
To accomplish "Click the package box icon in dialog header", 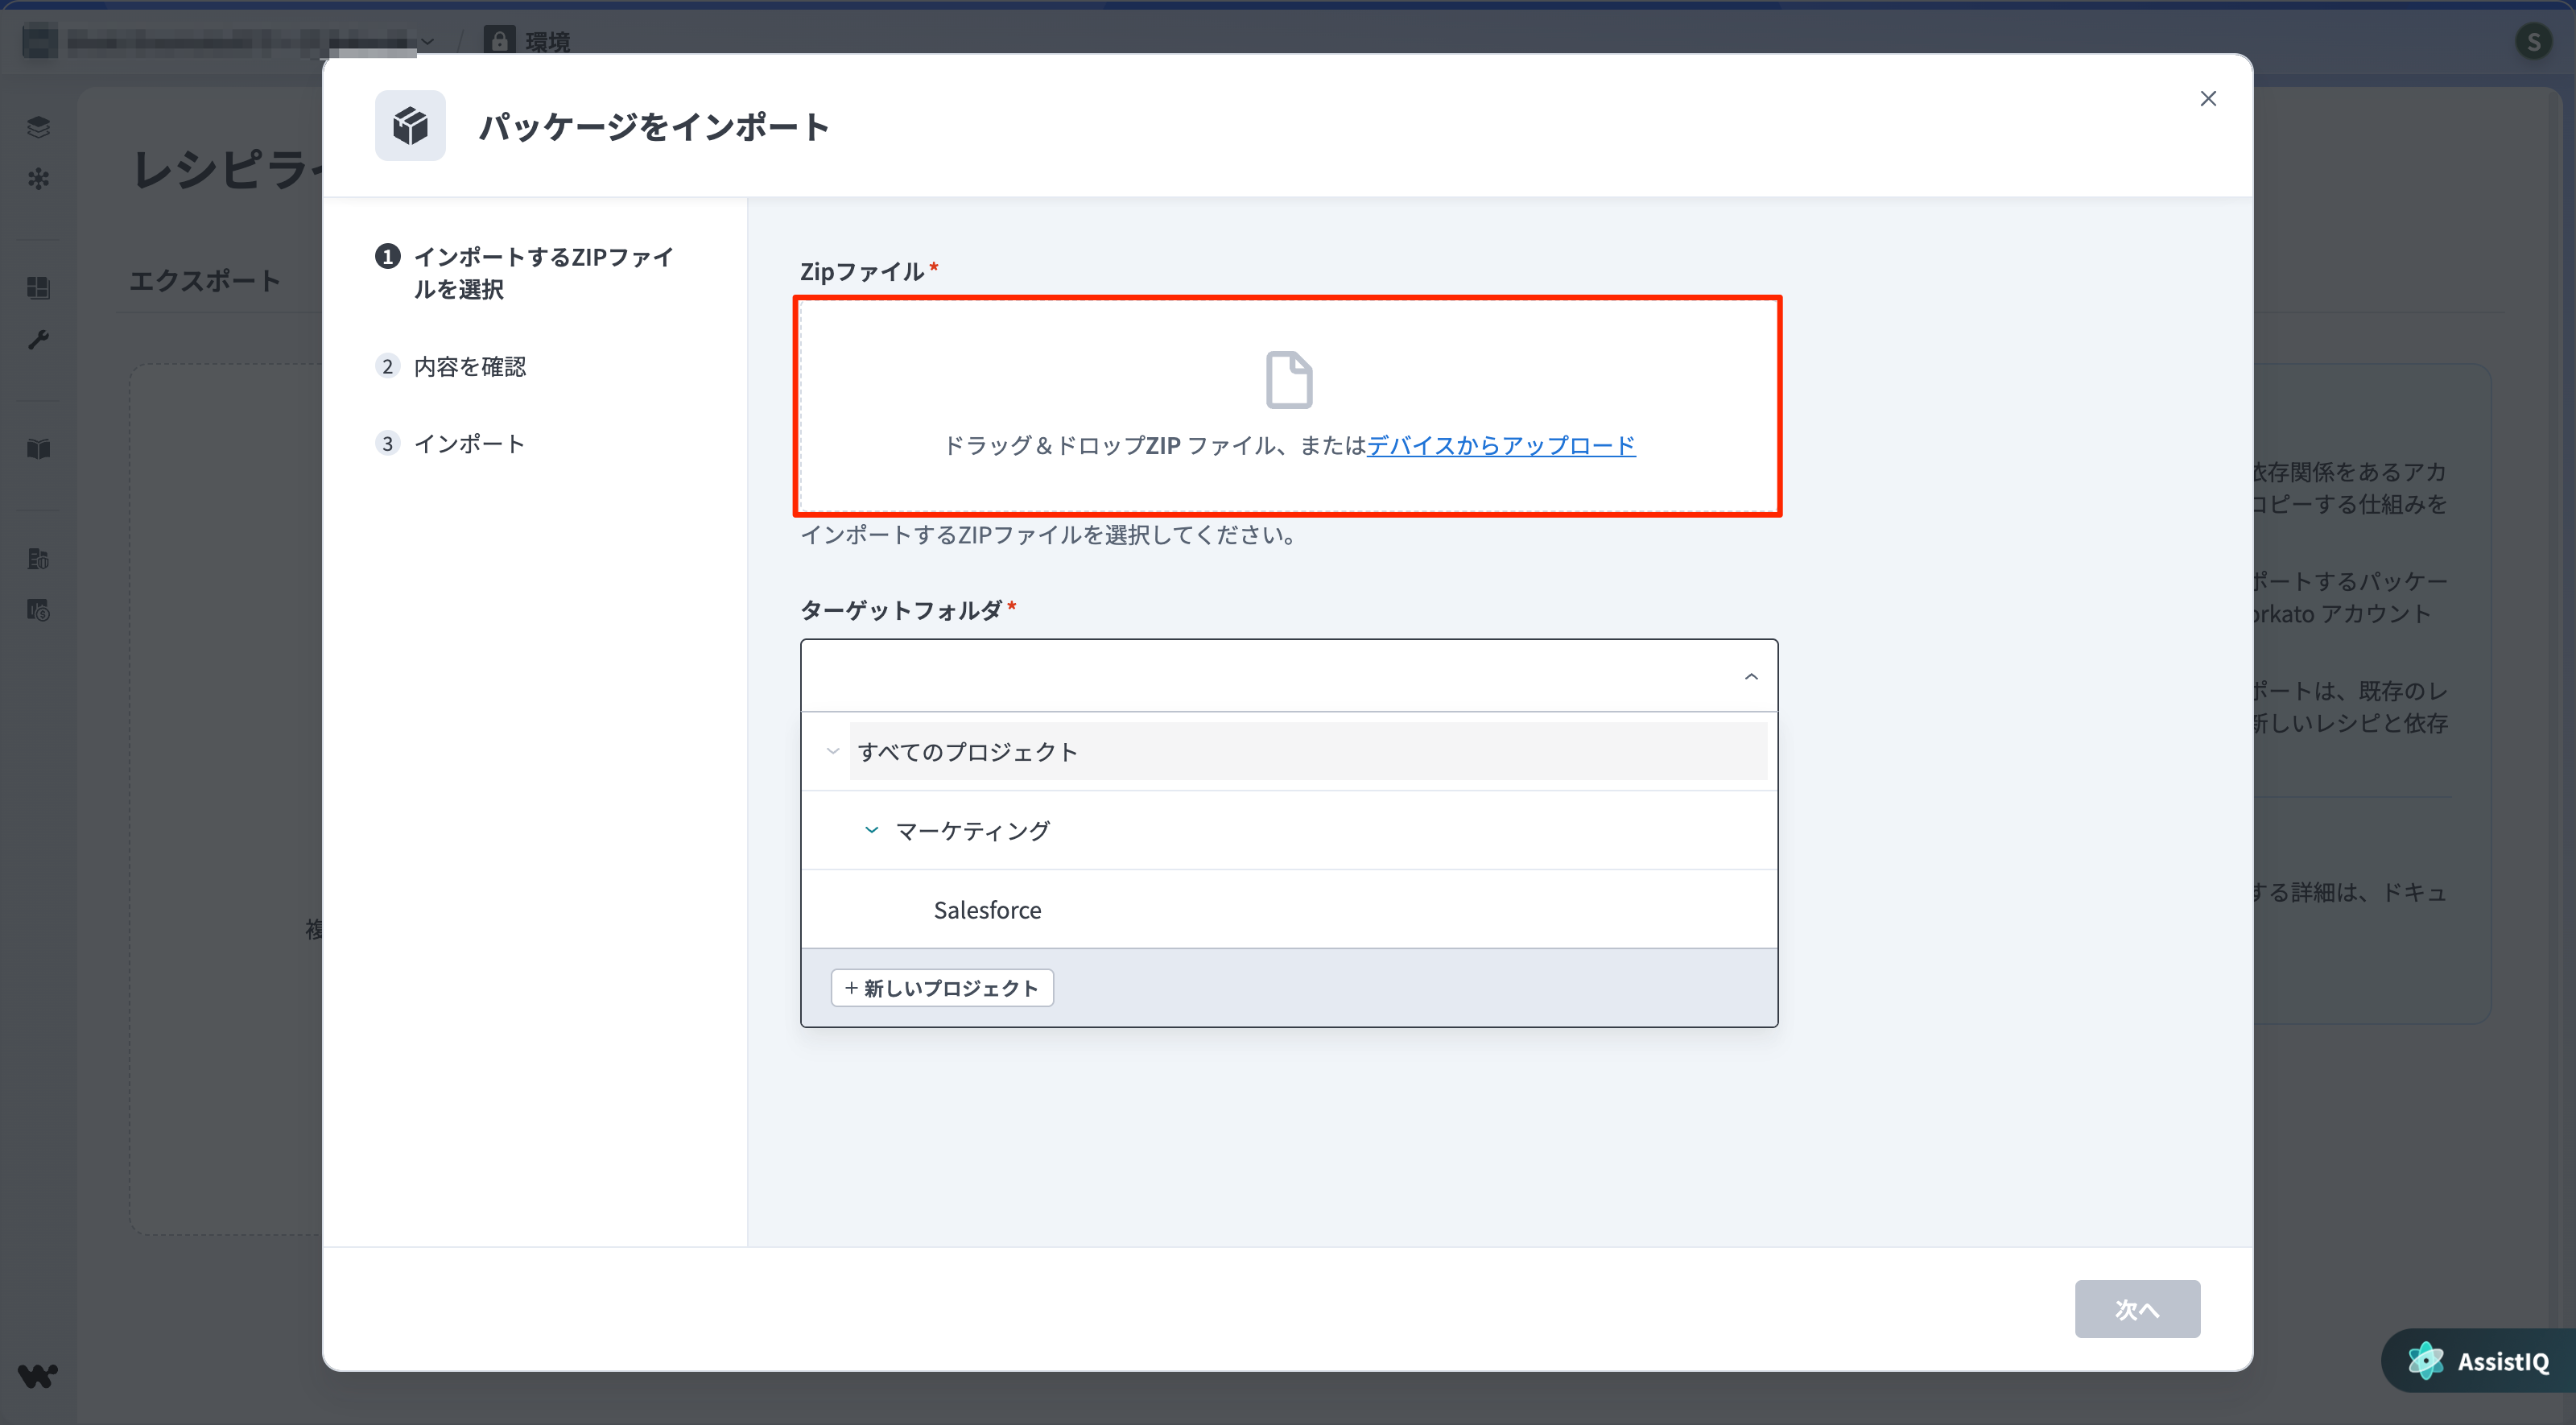I will pyautogui.click(x=410, y=126).
